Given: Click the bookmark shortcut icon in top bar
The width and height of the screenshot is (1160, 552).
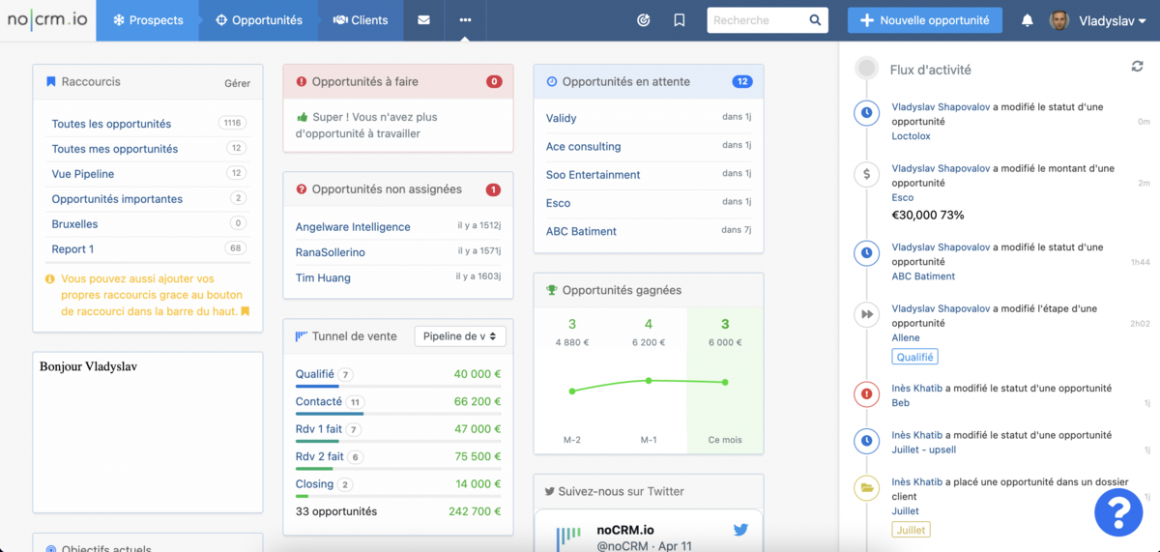Looking at the screenshot, I should [x=679, y=20].
